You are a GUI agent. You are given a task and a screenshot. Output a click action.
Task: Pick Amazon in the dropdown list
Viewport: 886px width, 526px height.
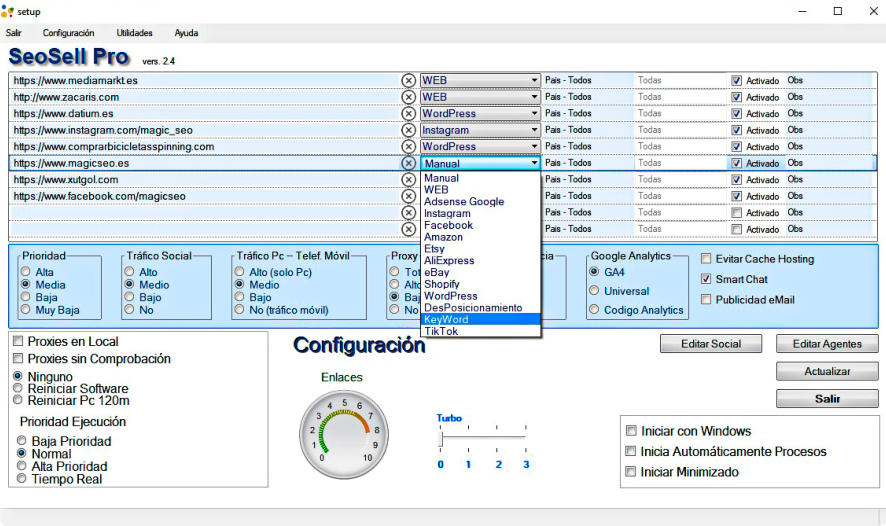tap(481, 237)
